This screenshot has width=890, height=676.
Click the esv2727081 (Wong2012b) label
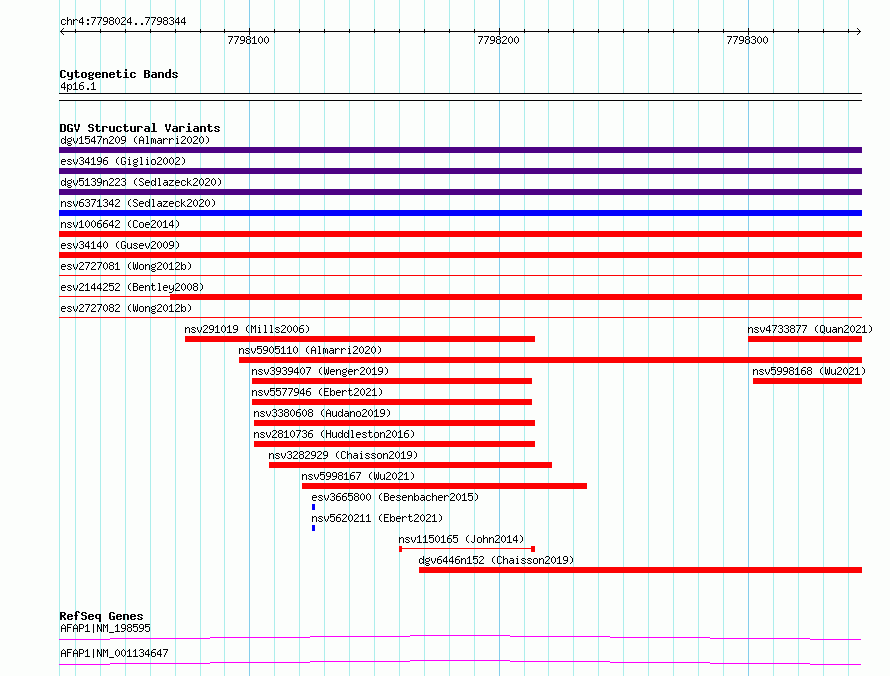[126, 266]
